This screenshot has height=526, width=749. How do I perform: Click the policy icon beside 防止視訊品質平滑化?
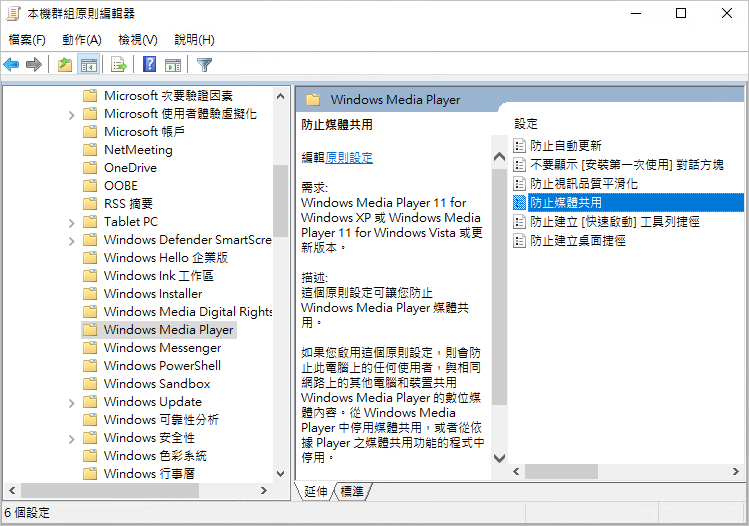[x=519, y=183]
